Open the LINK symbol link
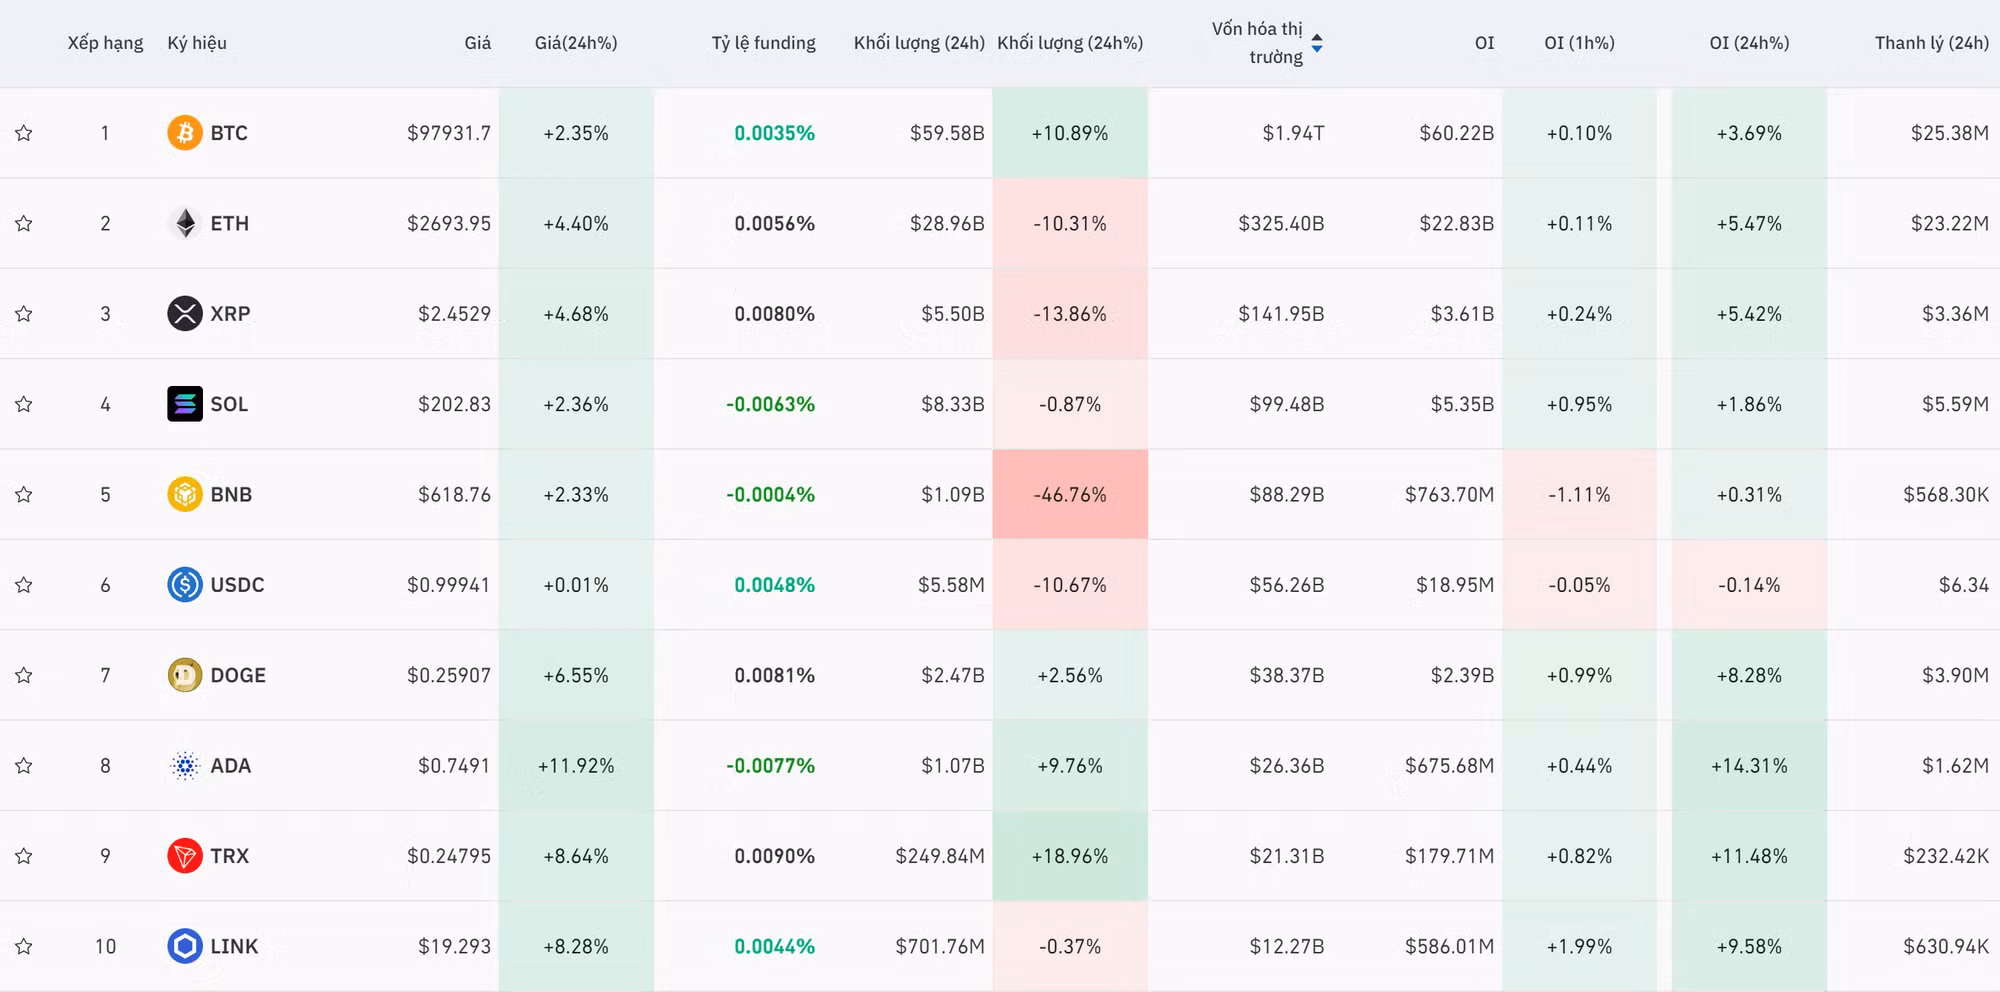The height and width of the screenshot is (992, 2000). [x=234, y=946]
